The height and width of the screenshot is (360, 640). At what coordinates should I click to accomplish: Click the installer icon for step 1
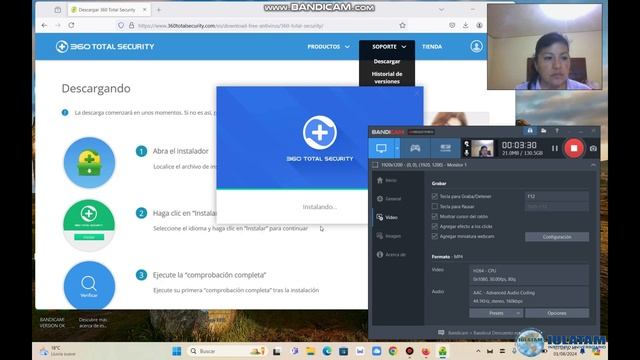point(89,162)
